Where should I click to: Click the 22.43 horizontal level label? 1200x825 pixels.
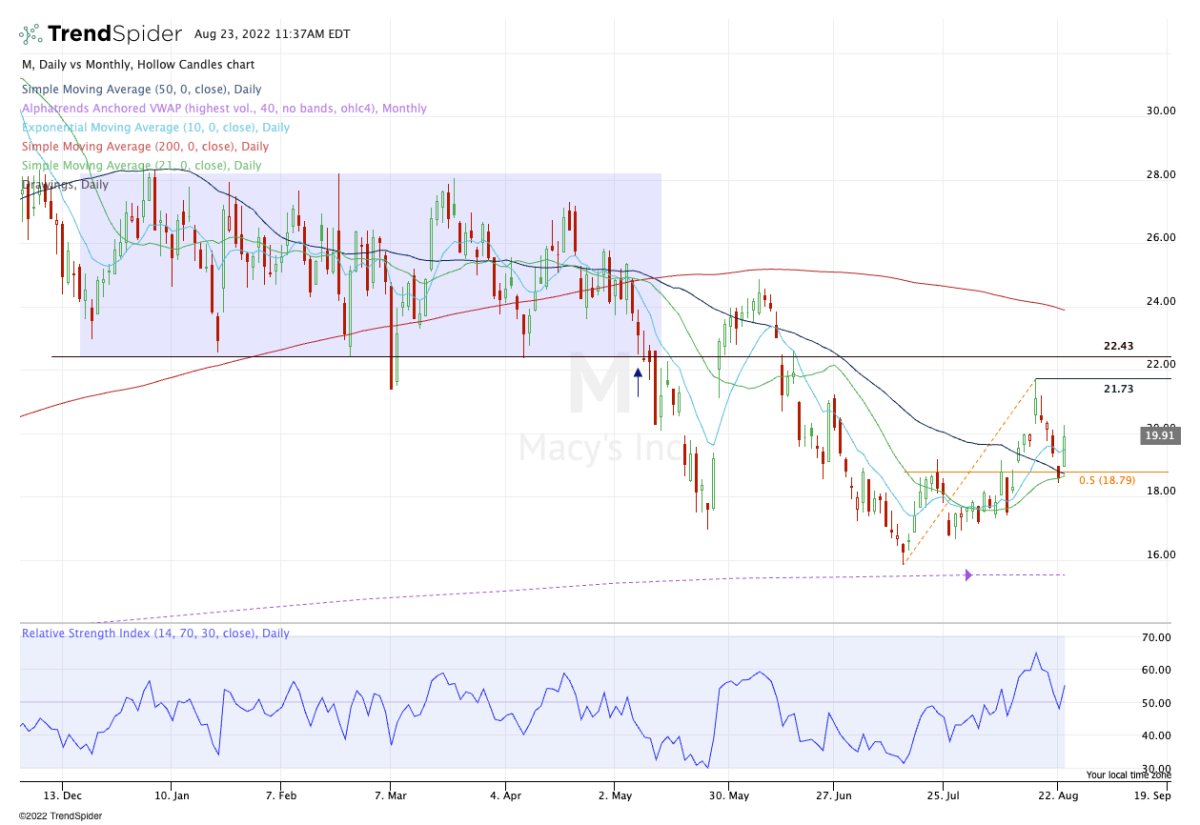(1117, 346)
